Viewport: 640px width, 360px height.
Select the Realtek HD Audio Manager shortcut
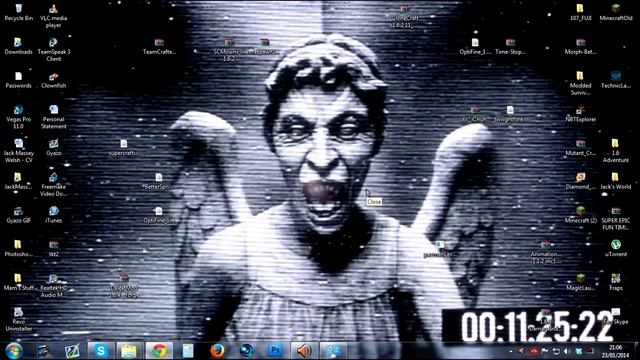pyautogui.click(x=53, y=285)
